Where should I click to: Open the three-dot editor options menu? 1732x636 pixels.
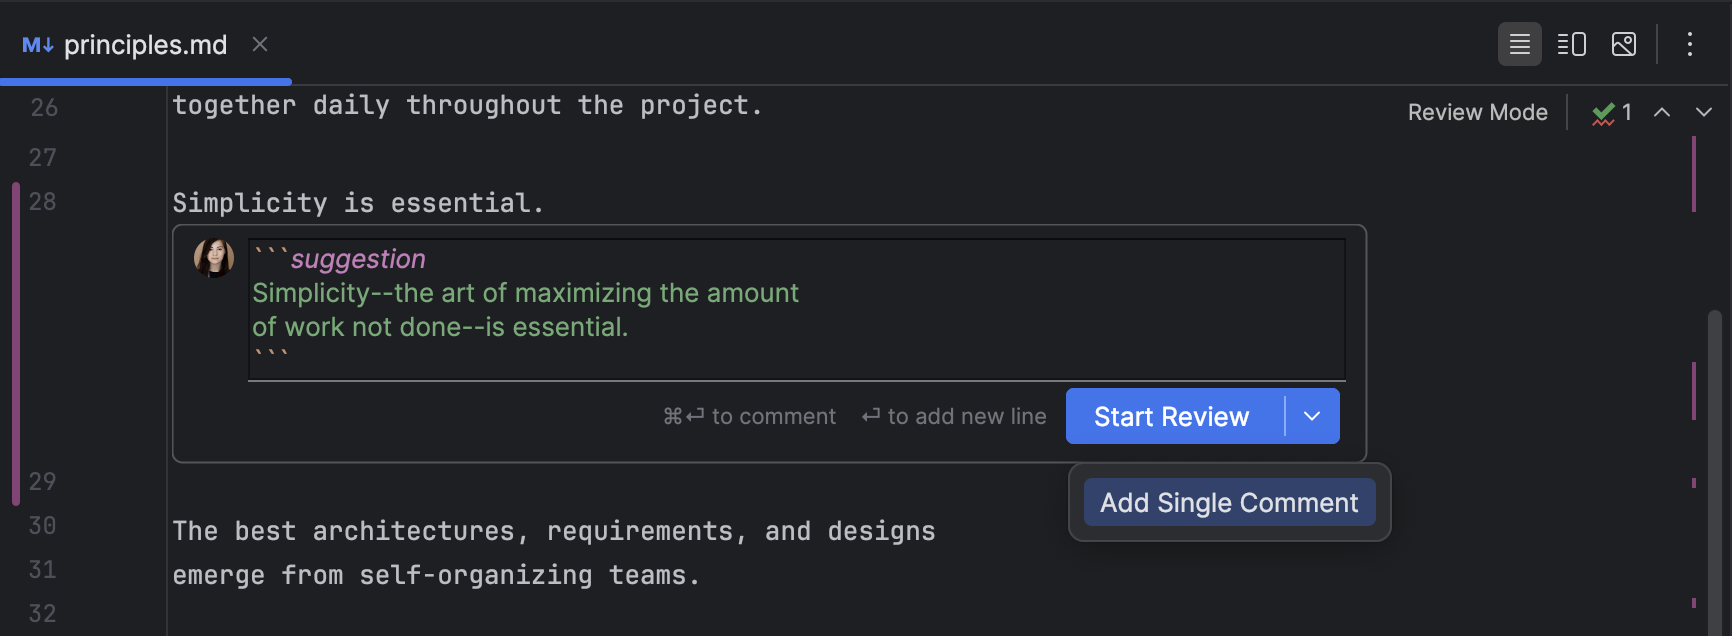(1689, 44)
